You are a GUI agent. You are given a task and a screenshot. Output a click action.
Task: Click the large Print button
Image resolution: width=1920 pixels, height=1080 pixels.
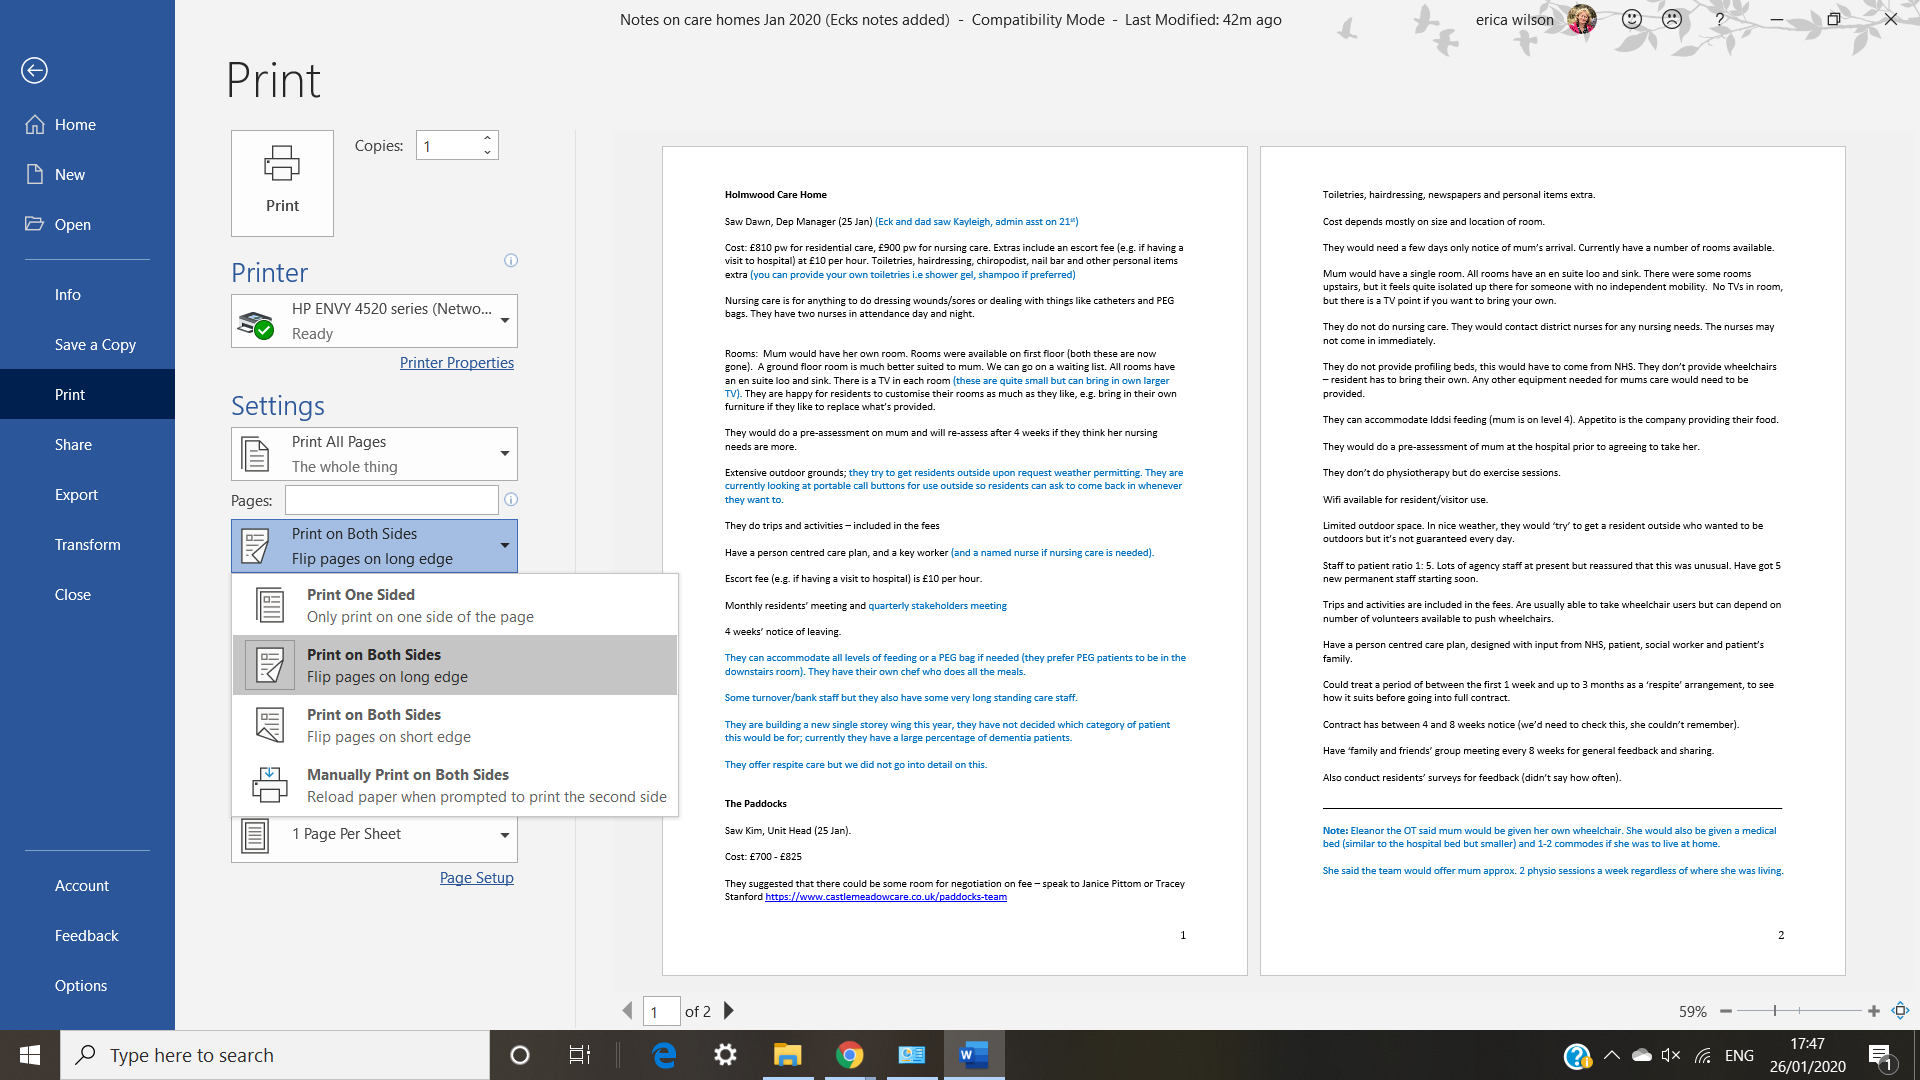(282, 183)
